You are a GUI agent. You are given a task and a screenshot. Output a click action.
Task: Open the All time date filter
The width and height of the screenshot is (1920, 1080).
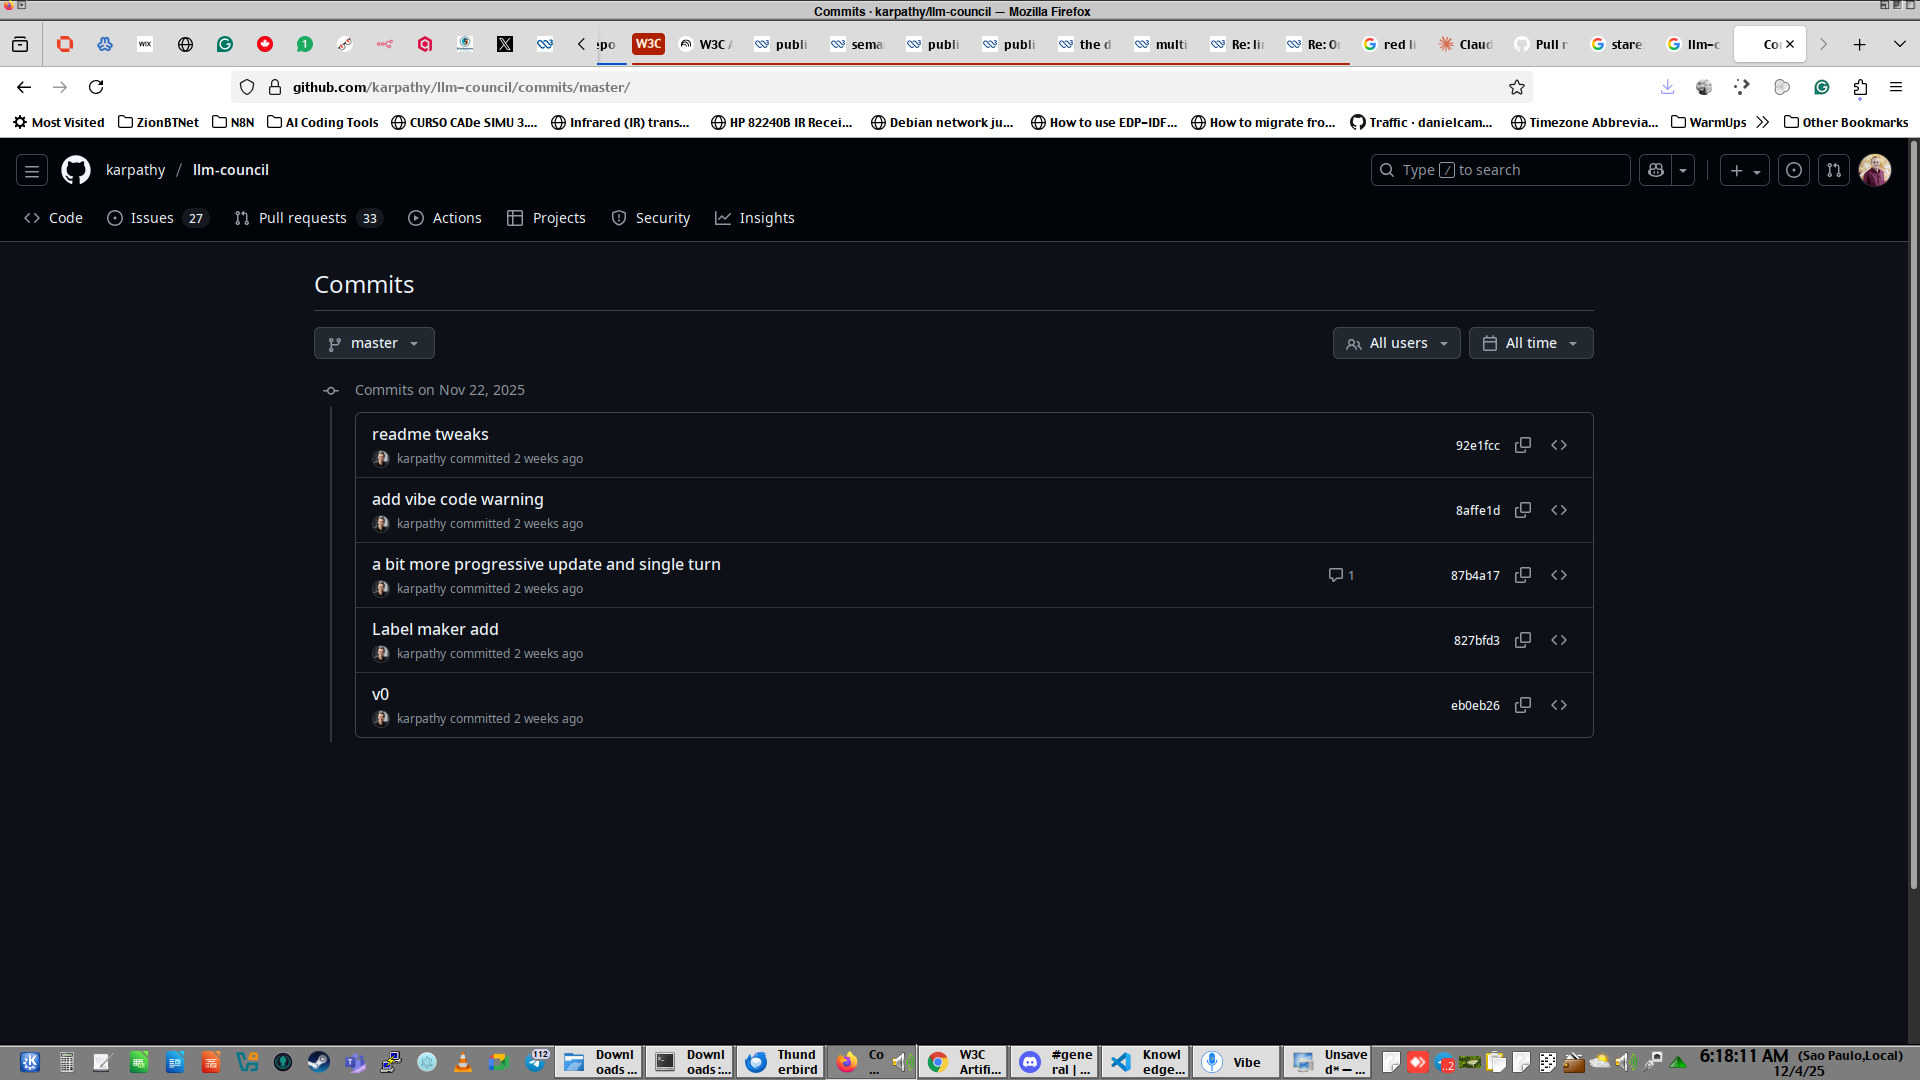(x=1530, y=343)
